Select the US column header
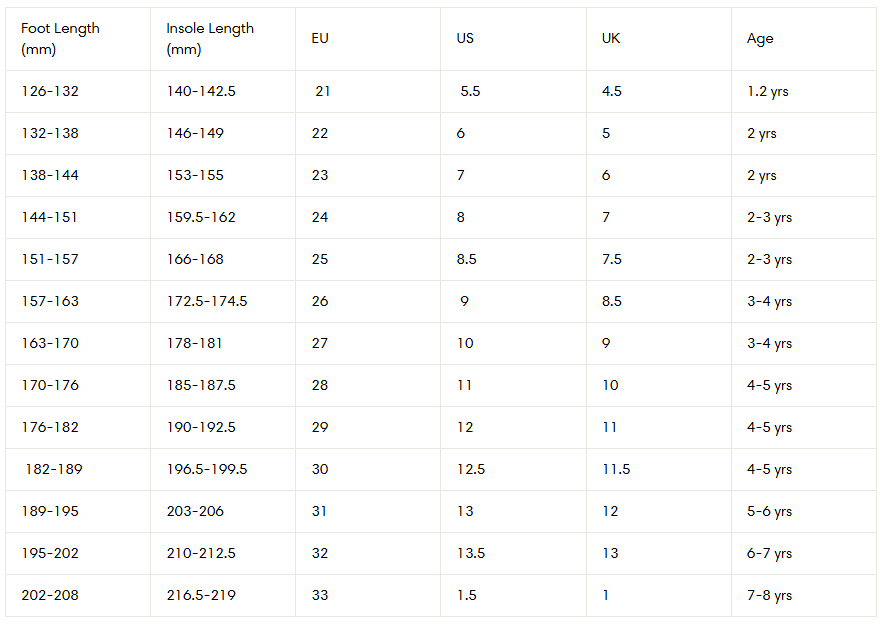The width and height of the screenshot is (880, 626). tap(465, 39)
